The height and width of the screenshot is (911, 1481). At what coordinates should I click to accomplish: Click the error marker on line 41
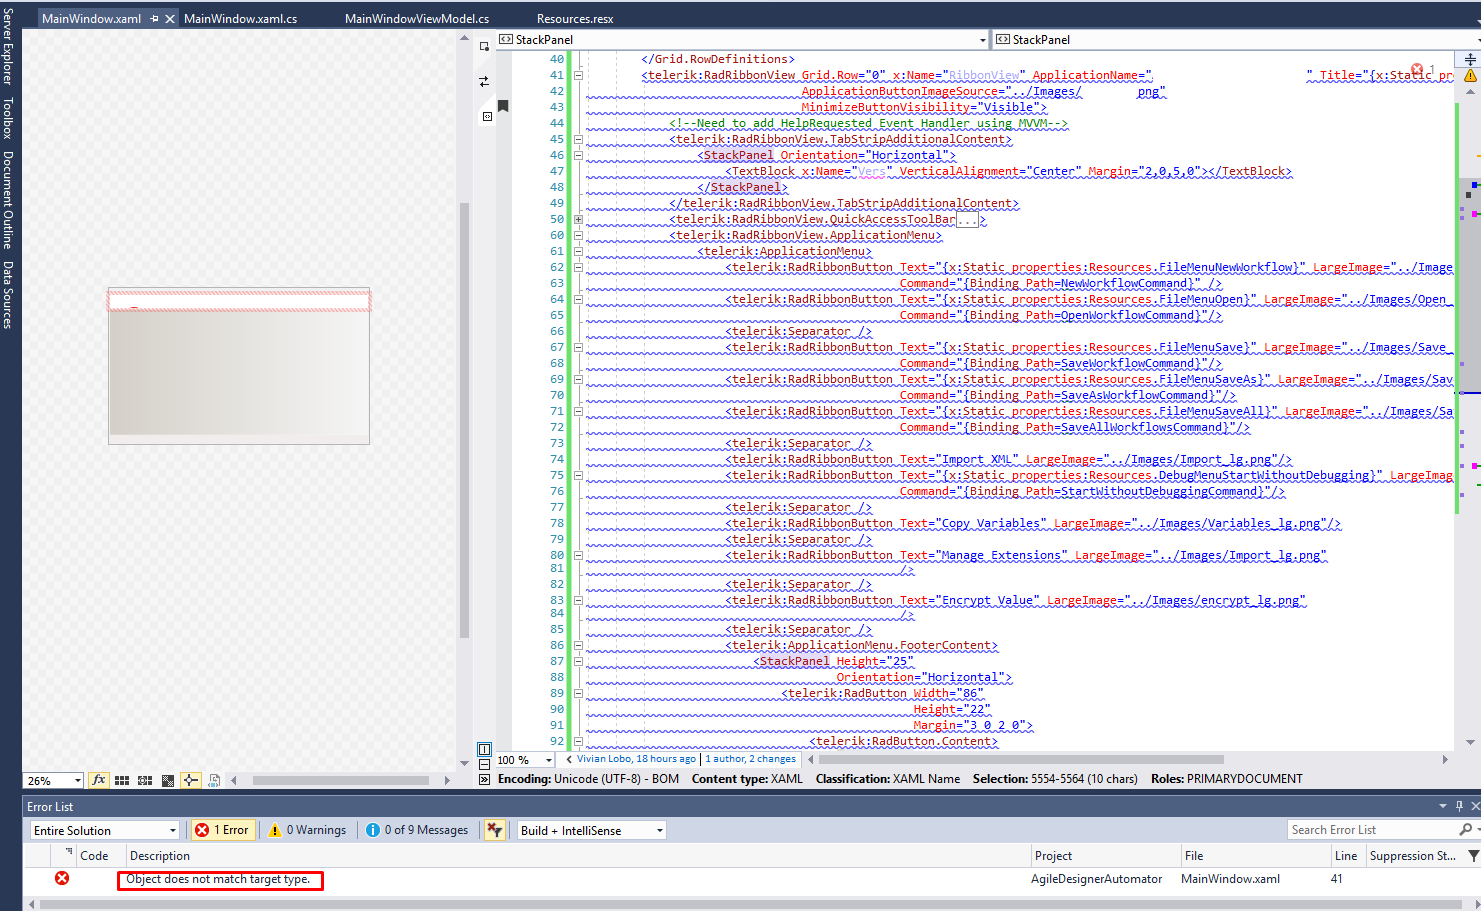[x=1417, y=69]
